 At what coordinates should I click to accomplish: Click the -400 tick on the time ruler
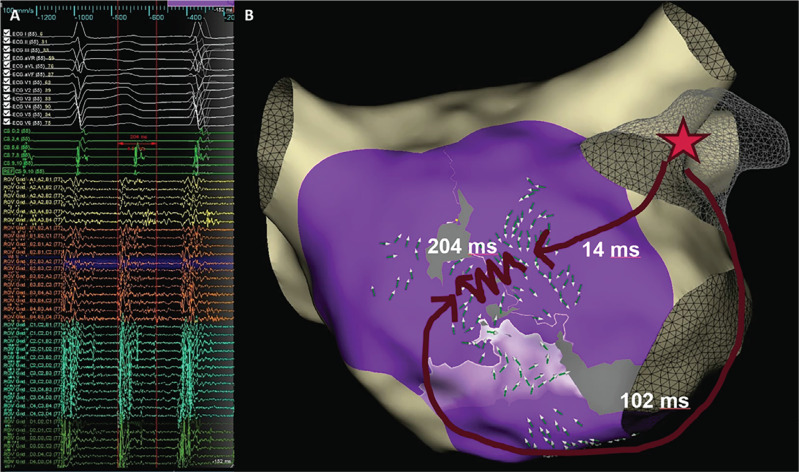pos(193,19)
